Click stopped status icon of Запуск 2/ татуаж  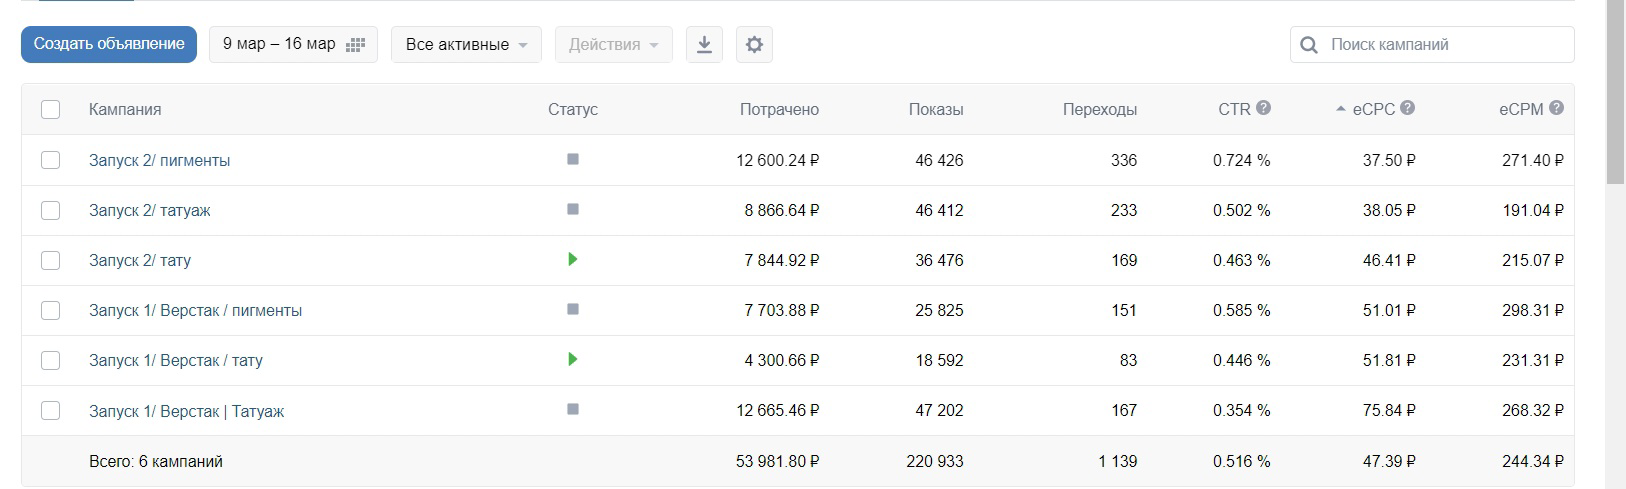coord(573,209)
